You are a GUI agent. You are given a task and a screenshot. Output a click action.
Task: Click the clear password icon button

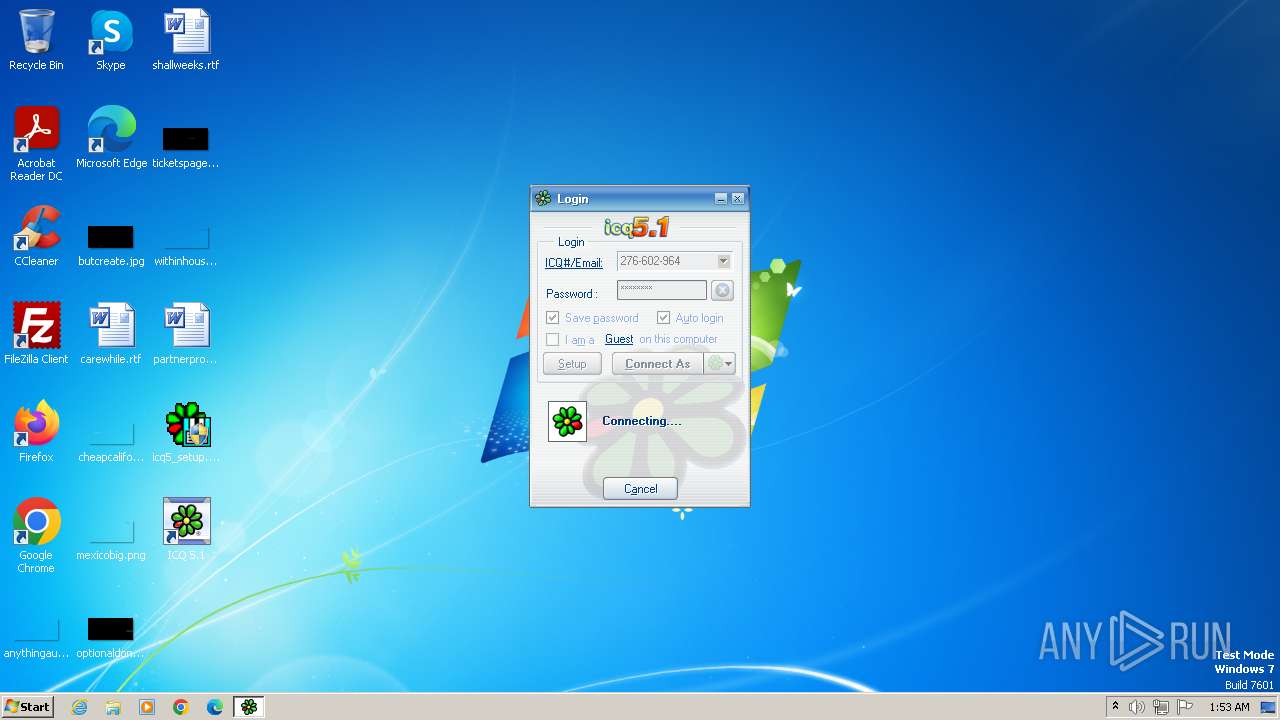pos(722,291)
